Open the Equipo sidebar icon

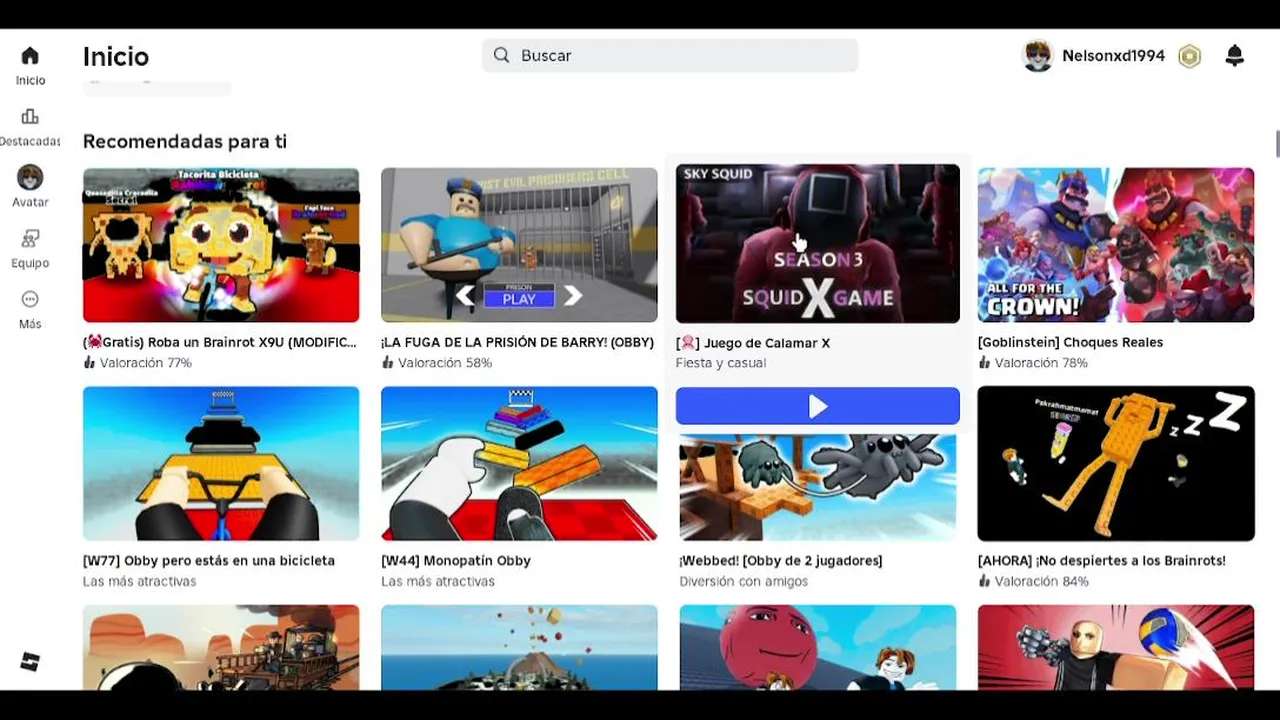tap(30, 239)
